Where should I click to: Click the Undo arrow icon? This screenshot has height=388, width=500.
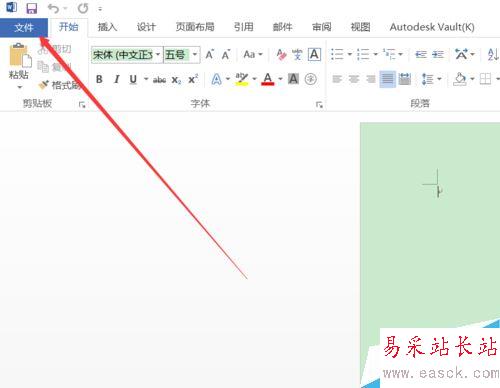[53, 8]
